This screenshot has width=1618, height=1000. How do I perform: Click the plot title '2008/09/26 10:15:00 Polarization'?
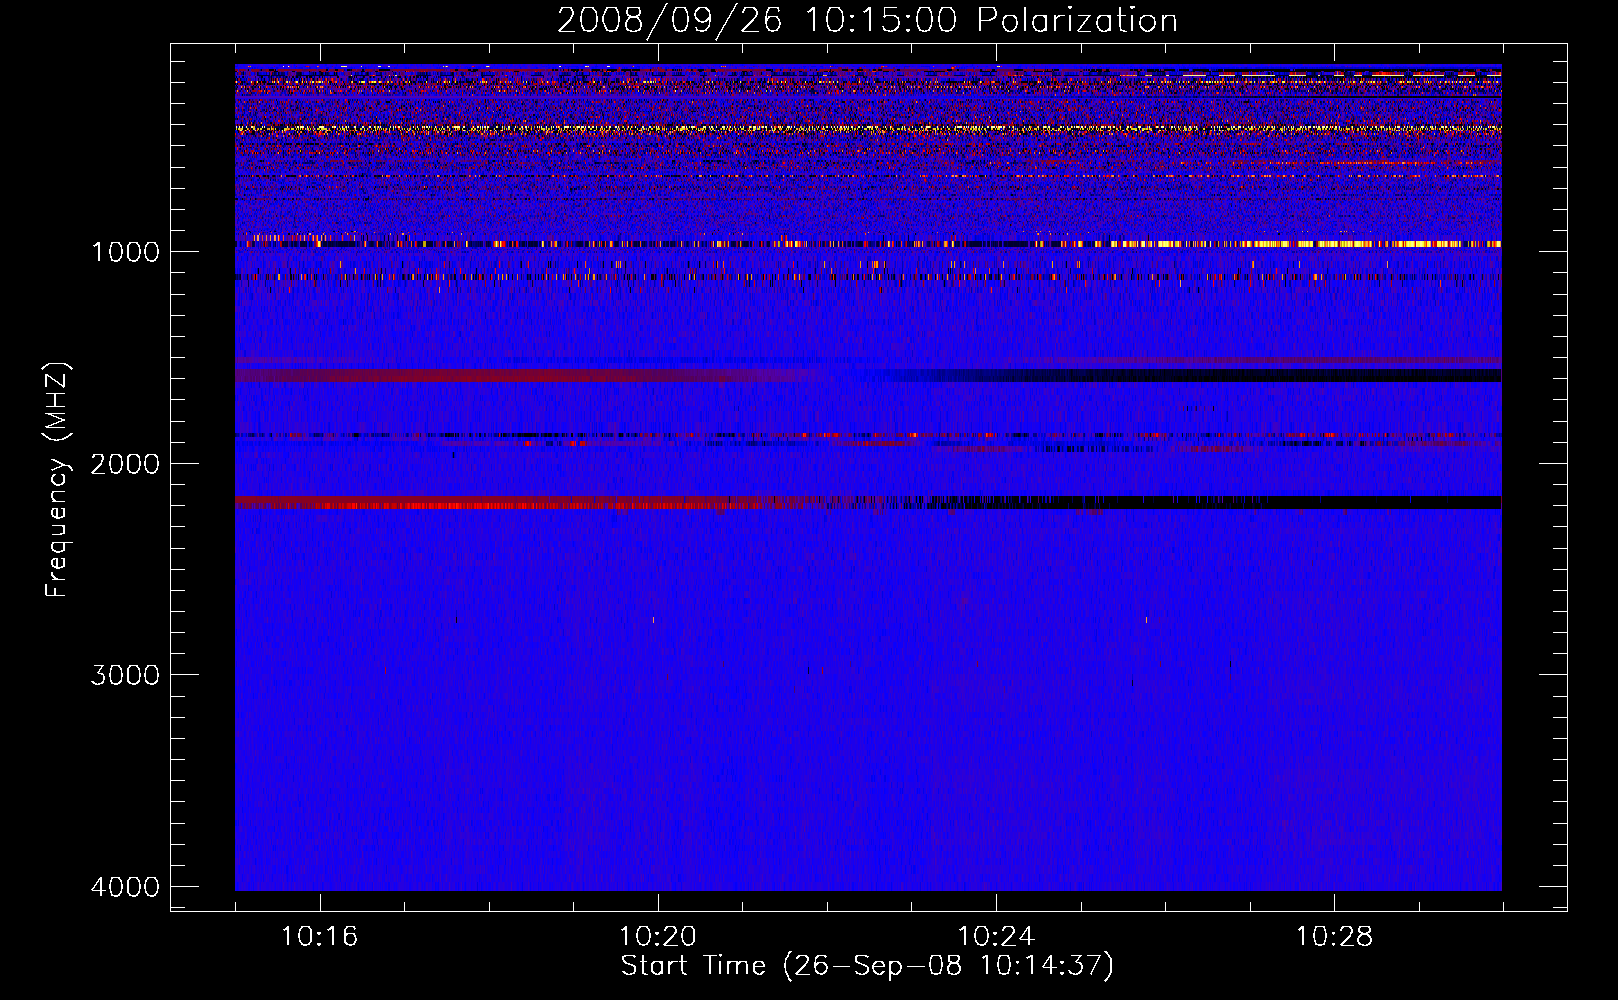pos(867,21)
